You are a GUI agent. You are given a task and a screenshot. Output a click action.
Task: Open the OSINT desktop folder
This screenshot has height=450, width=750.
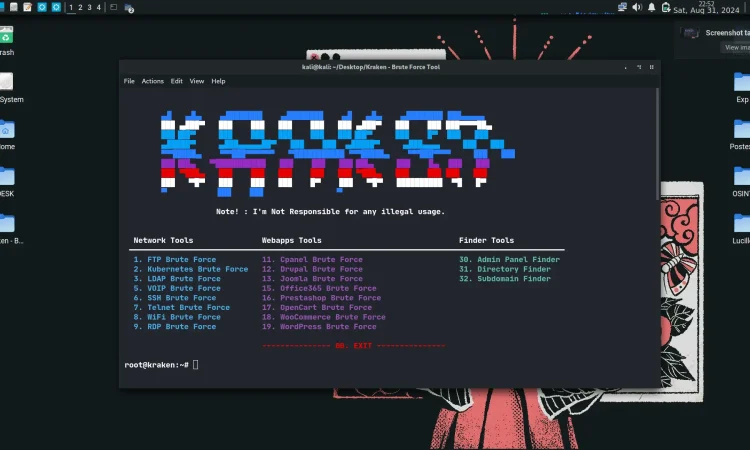click(x=741, y=182)
